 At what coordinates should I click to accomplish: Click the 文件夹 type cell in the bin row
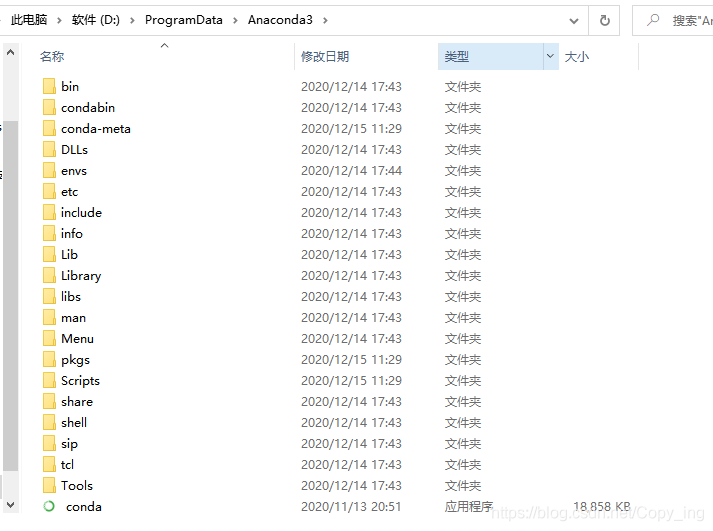(x=462, y=86)
